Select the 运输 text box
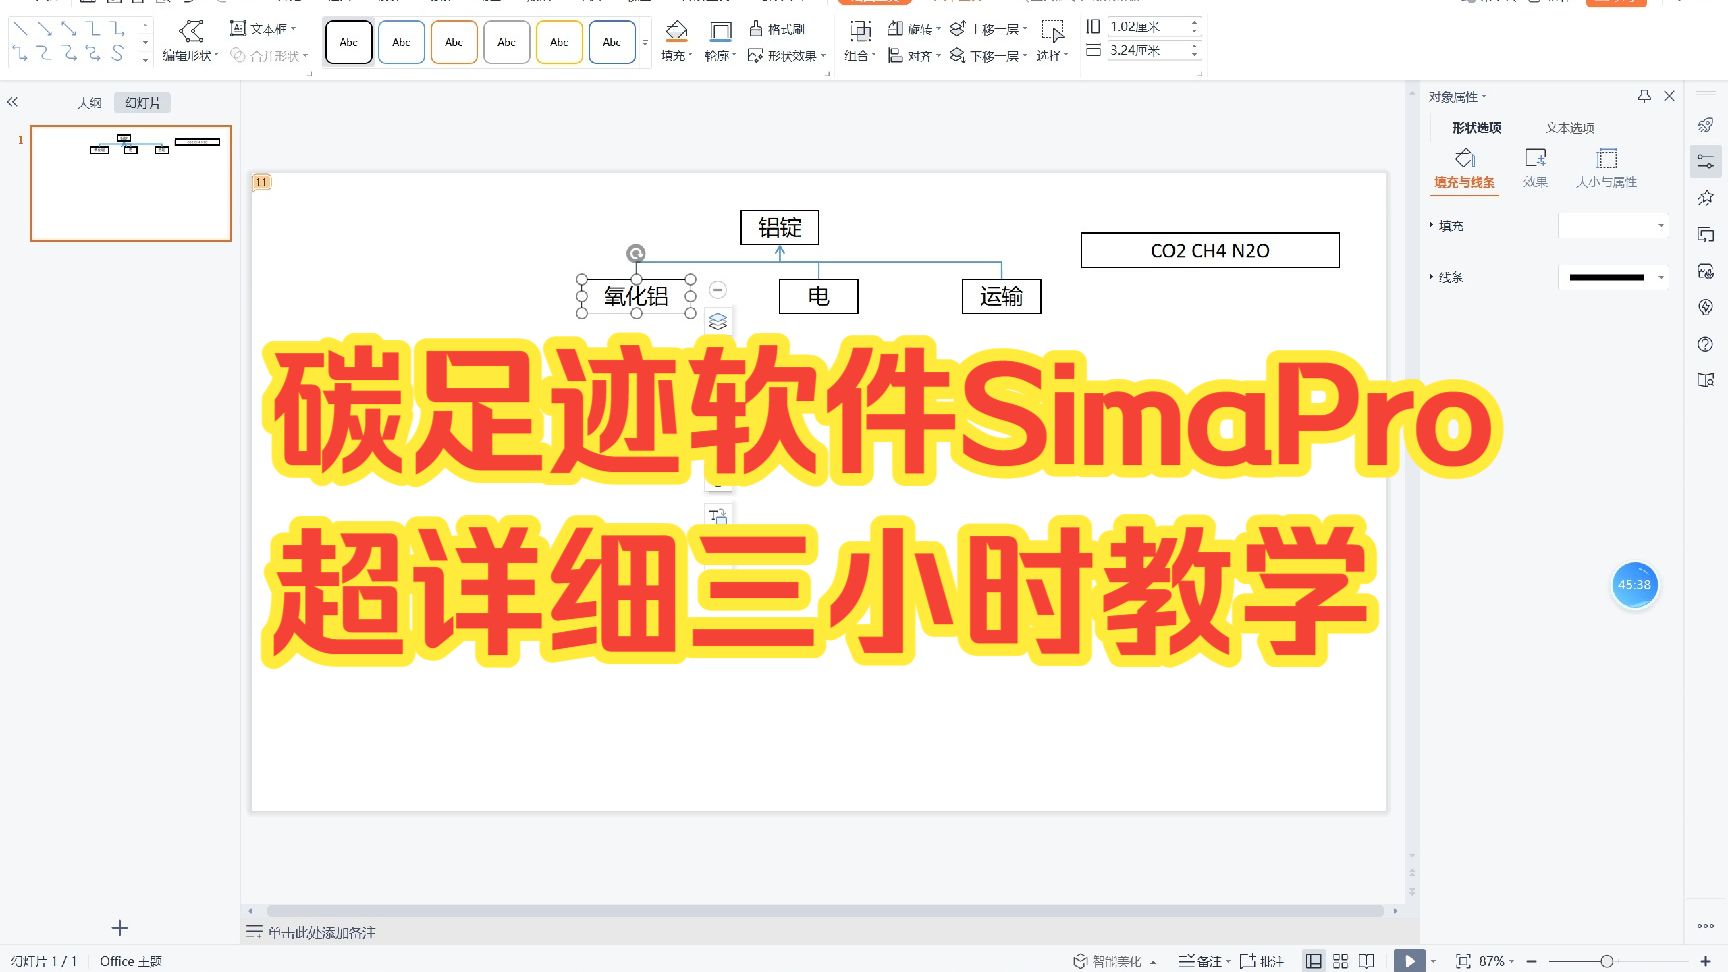This screenshot has height=972, width=1728. (1002, 296)
